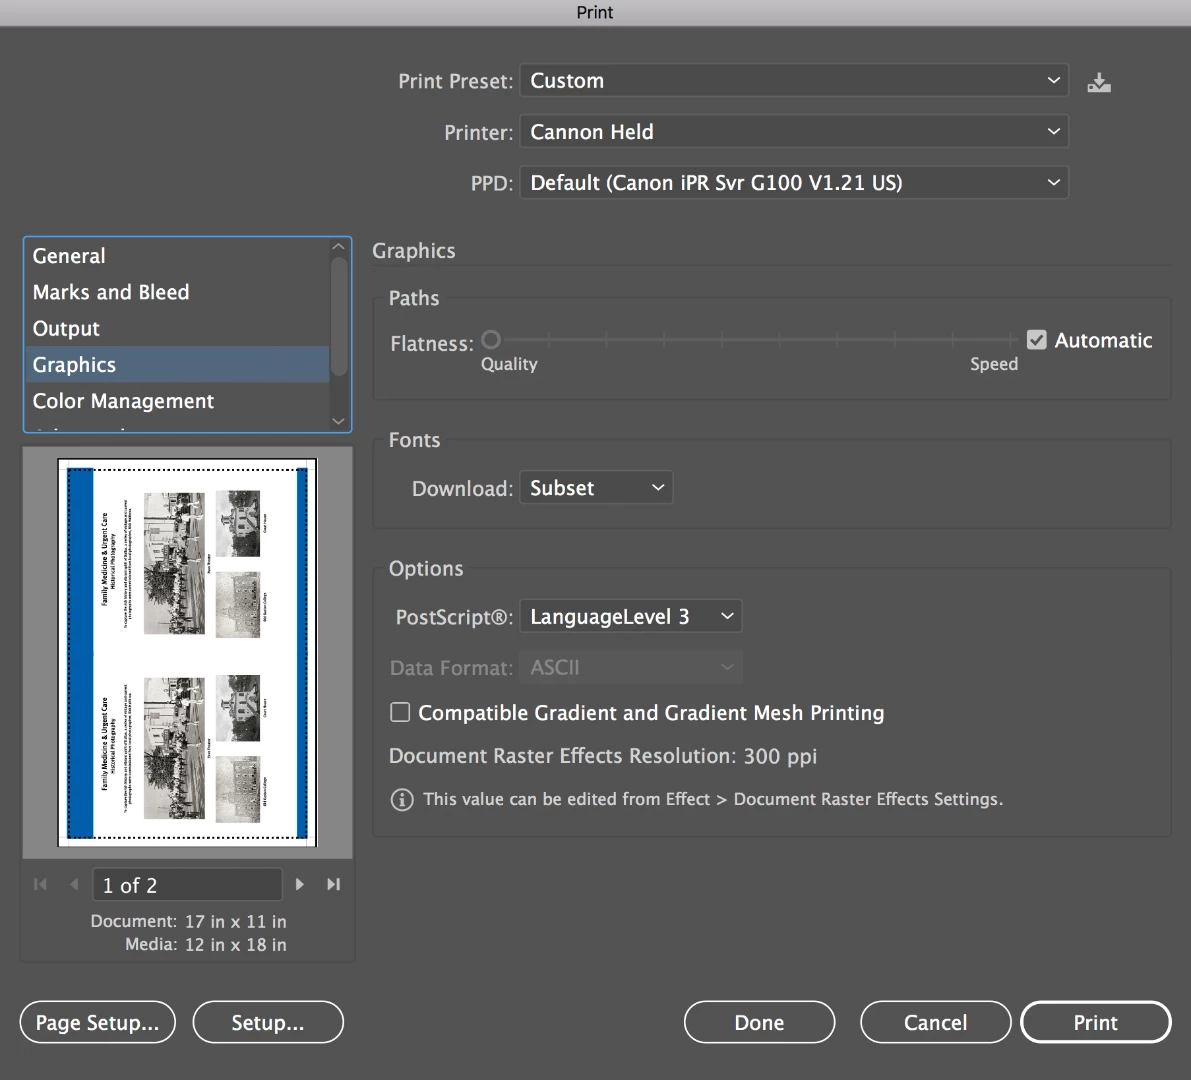This screenshot has width=1191, height=1080.
Task: Click the Quality label under Flatness slider
Action: pos(509,365)
